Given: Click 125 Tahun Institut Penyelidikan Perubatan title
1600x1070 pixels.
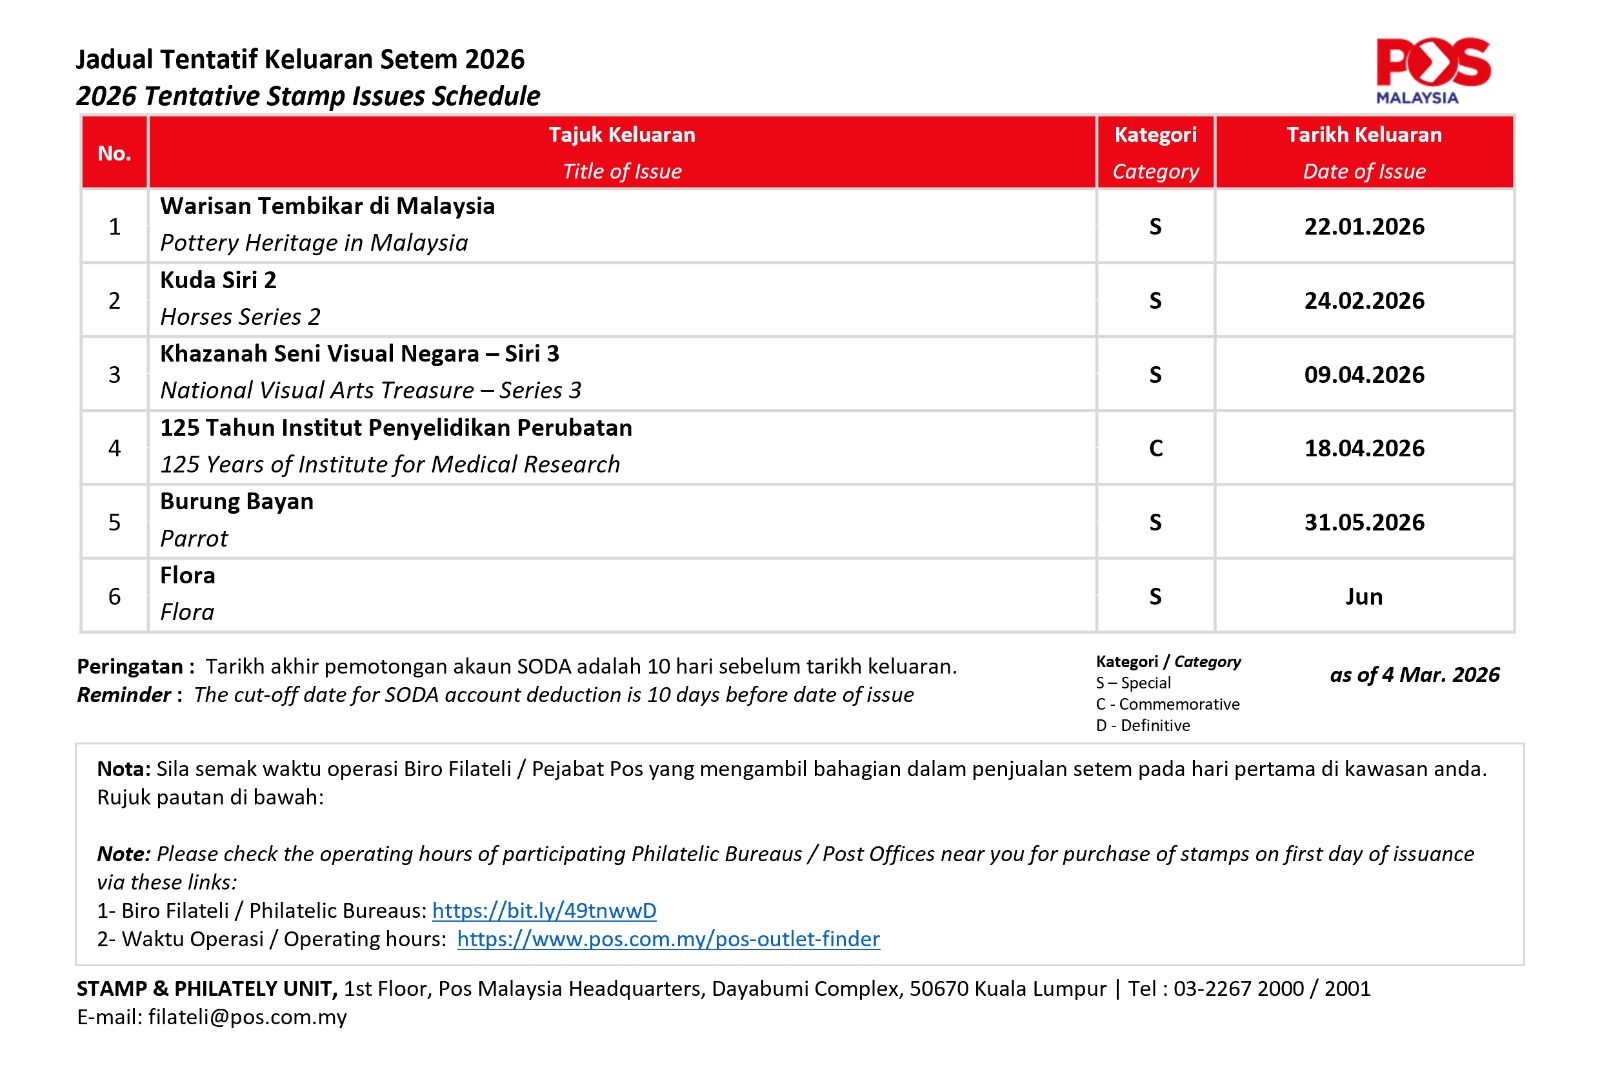Looking at the screenshot, I should [x=396, y=428].
